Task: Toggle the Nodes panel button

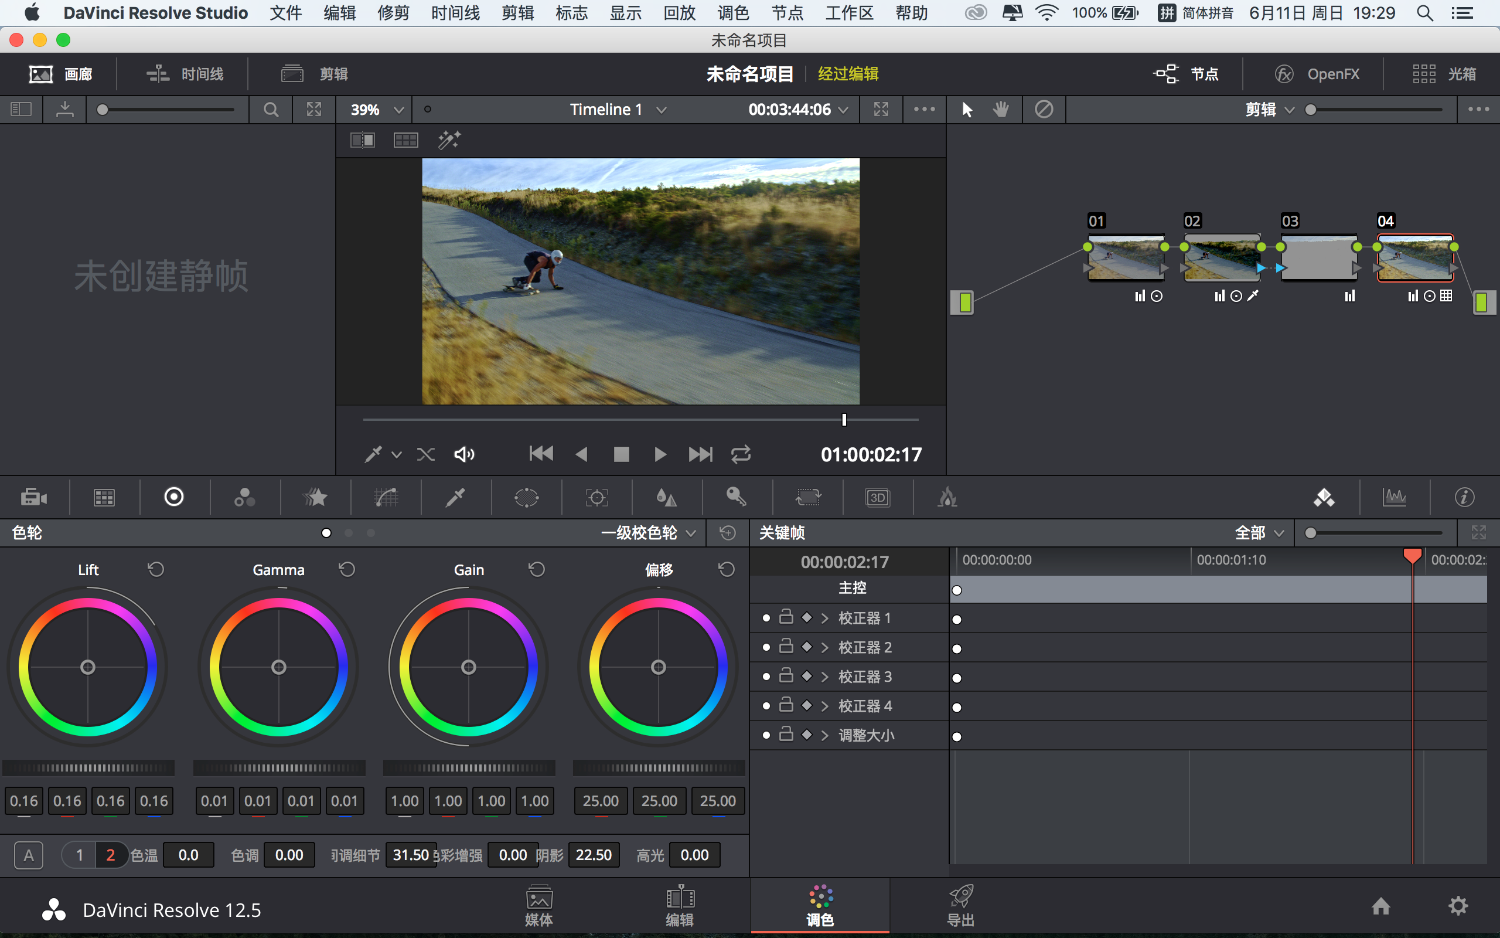Action: [1186, 74]
